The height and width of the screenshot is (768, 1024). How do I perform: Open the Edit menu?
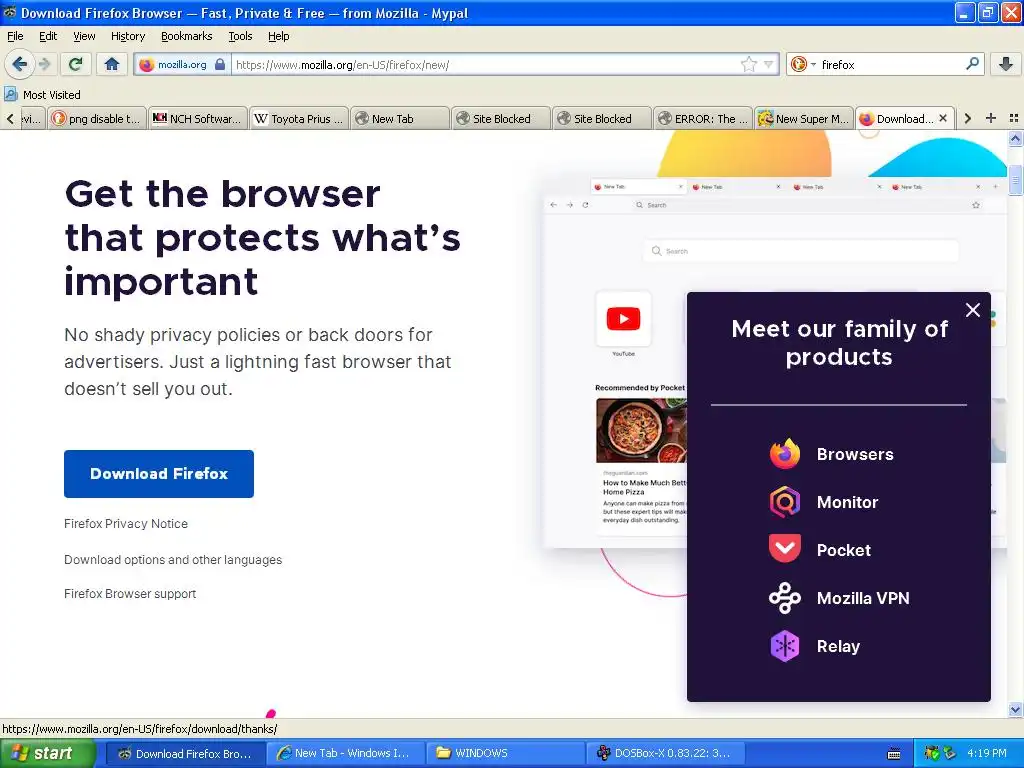(x=48, y=37)
